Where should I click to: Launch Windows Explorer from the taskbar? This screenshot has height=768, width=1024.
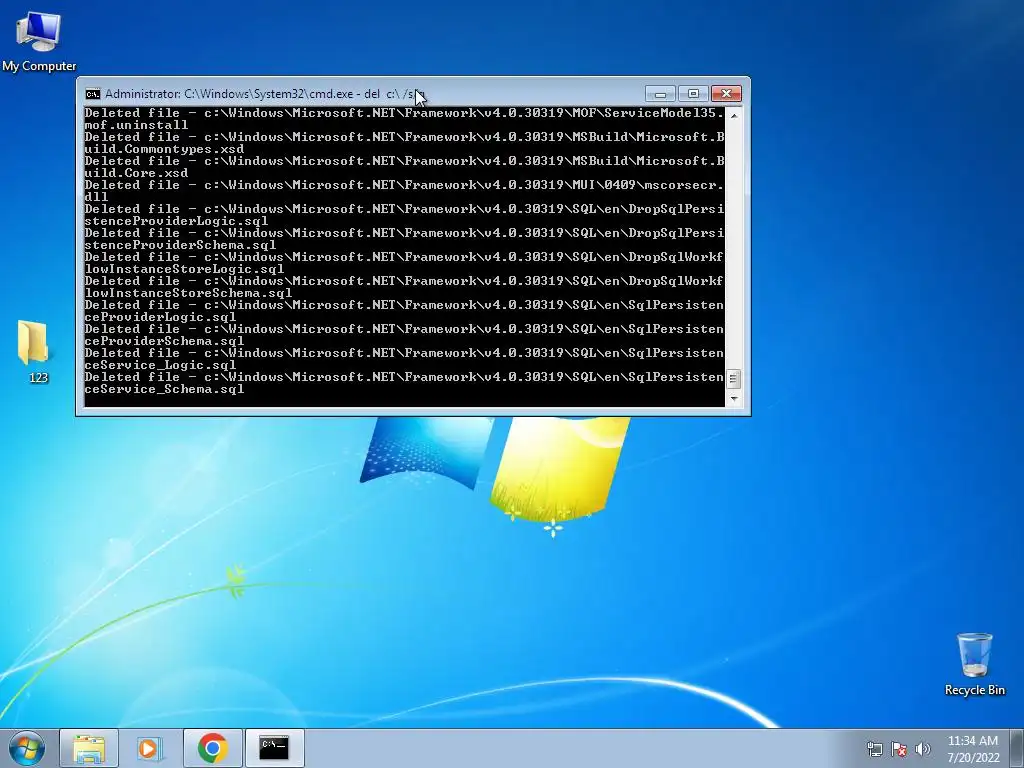pyautogui.click(x=89, y=748)
